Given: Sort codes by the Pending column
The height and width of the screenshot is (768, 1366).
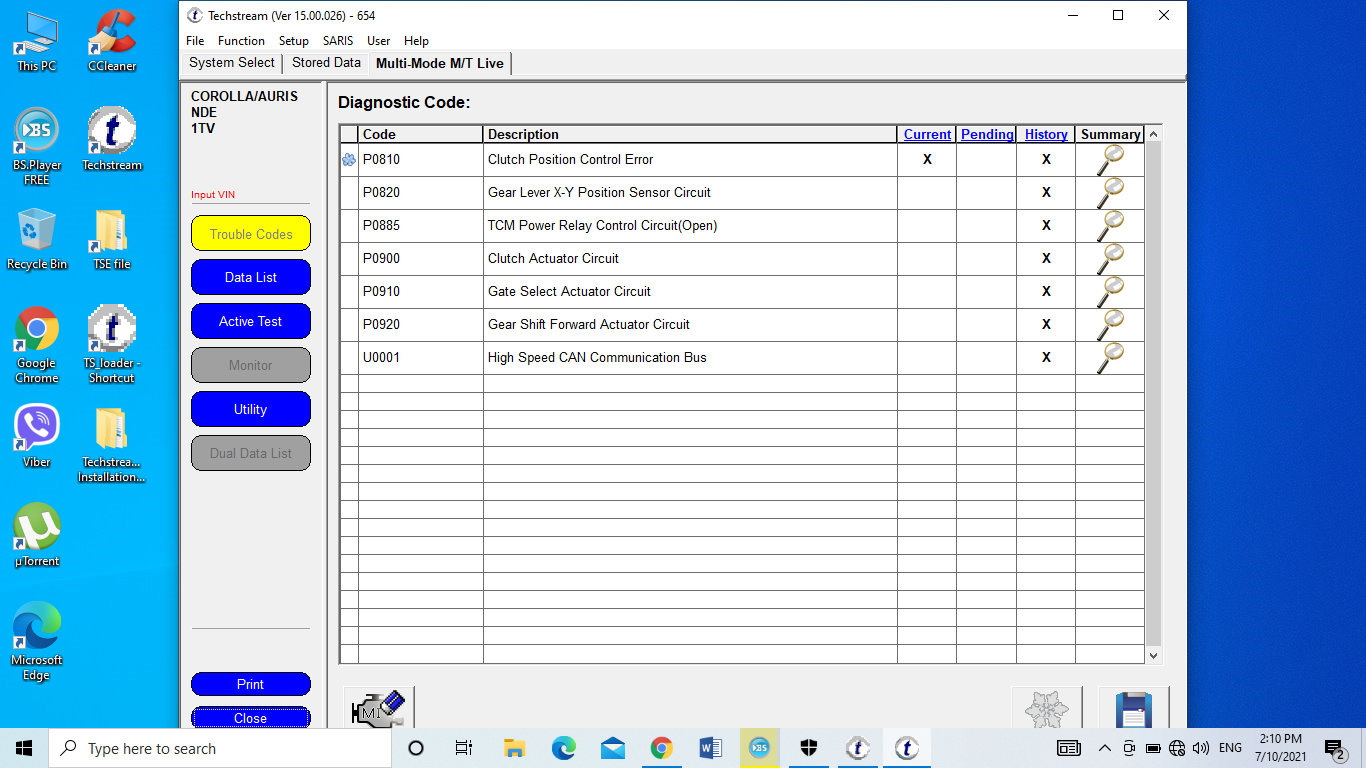Looking at the screenshot, I should point(986,134).
